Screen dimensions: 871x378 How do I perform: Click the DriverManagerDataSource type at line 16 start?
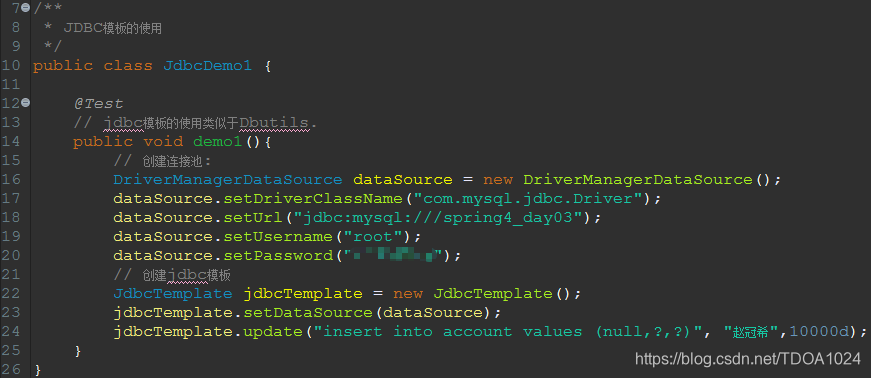[x=228, y=180]
